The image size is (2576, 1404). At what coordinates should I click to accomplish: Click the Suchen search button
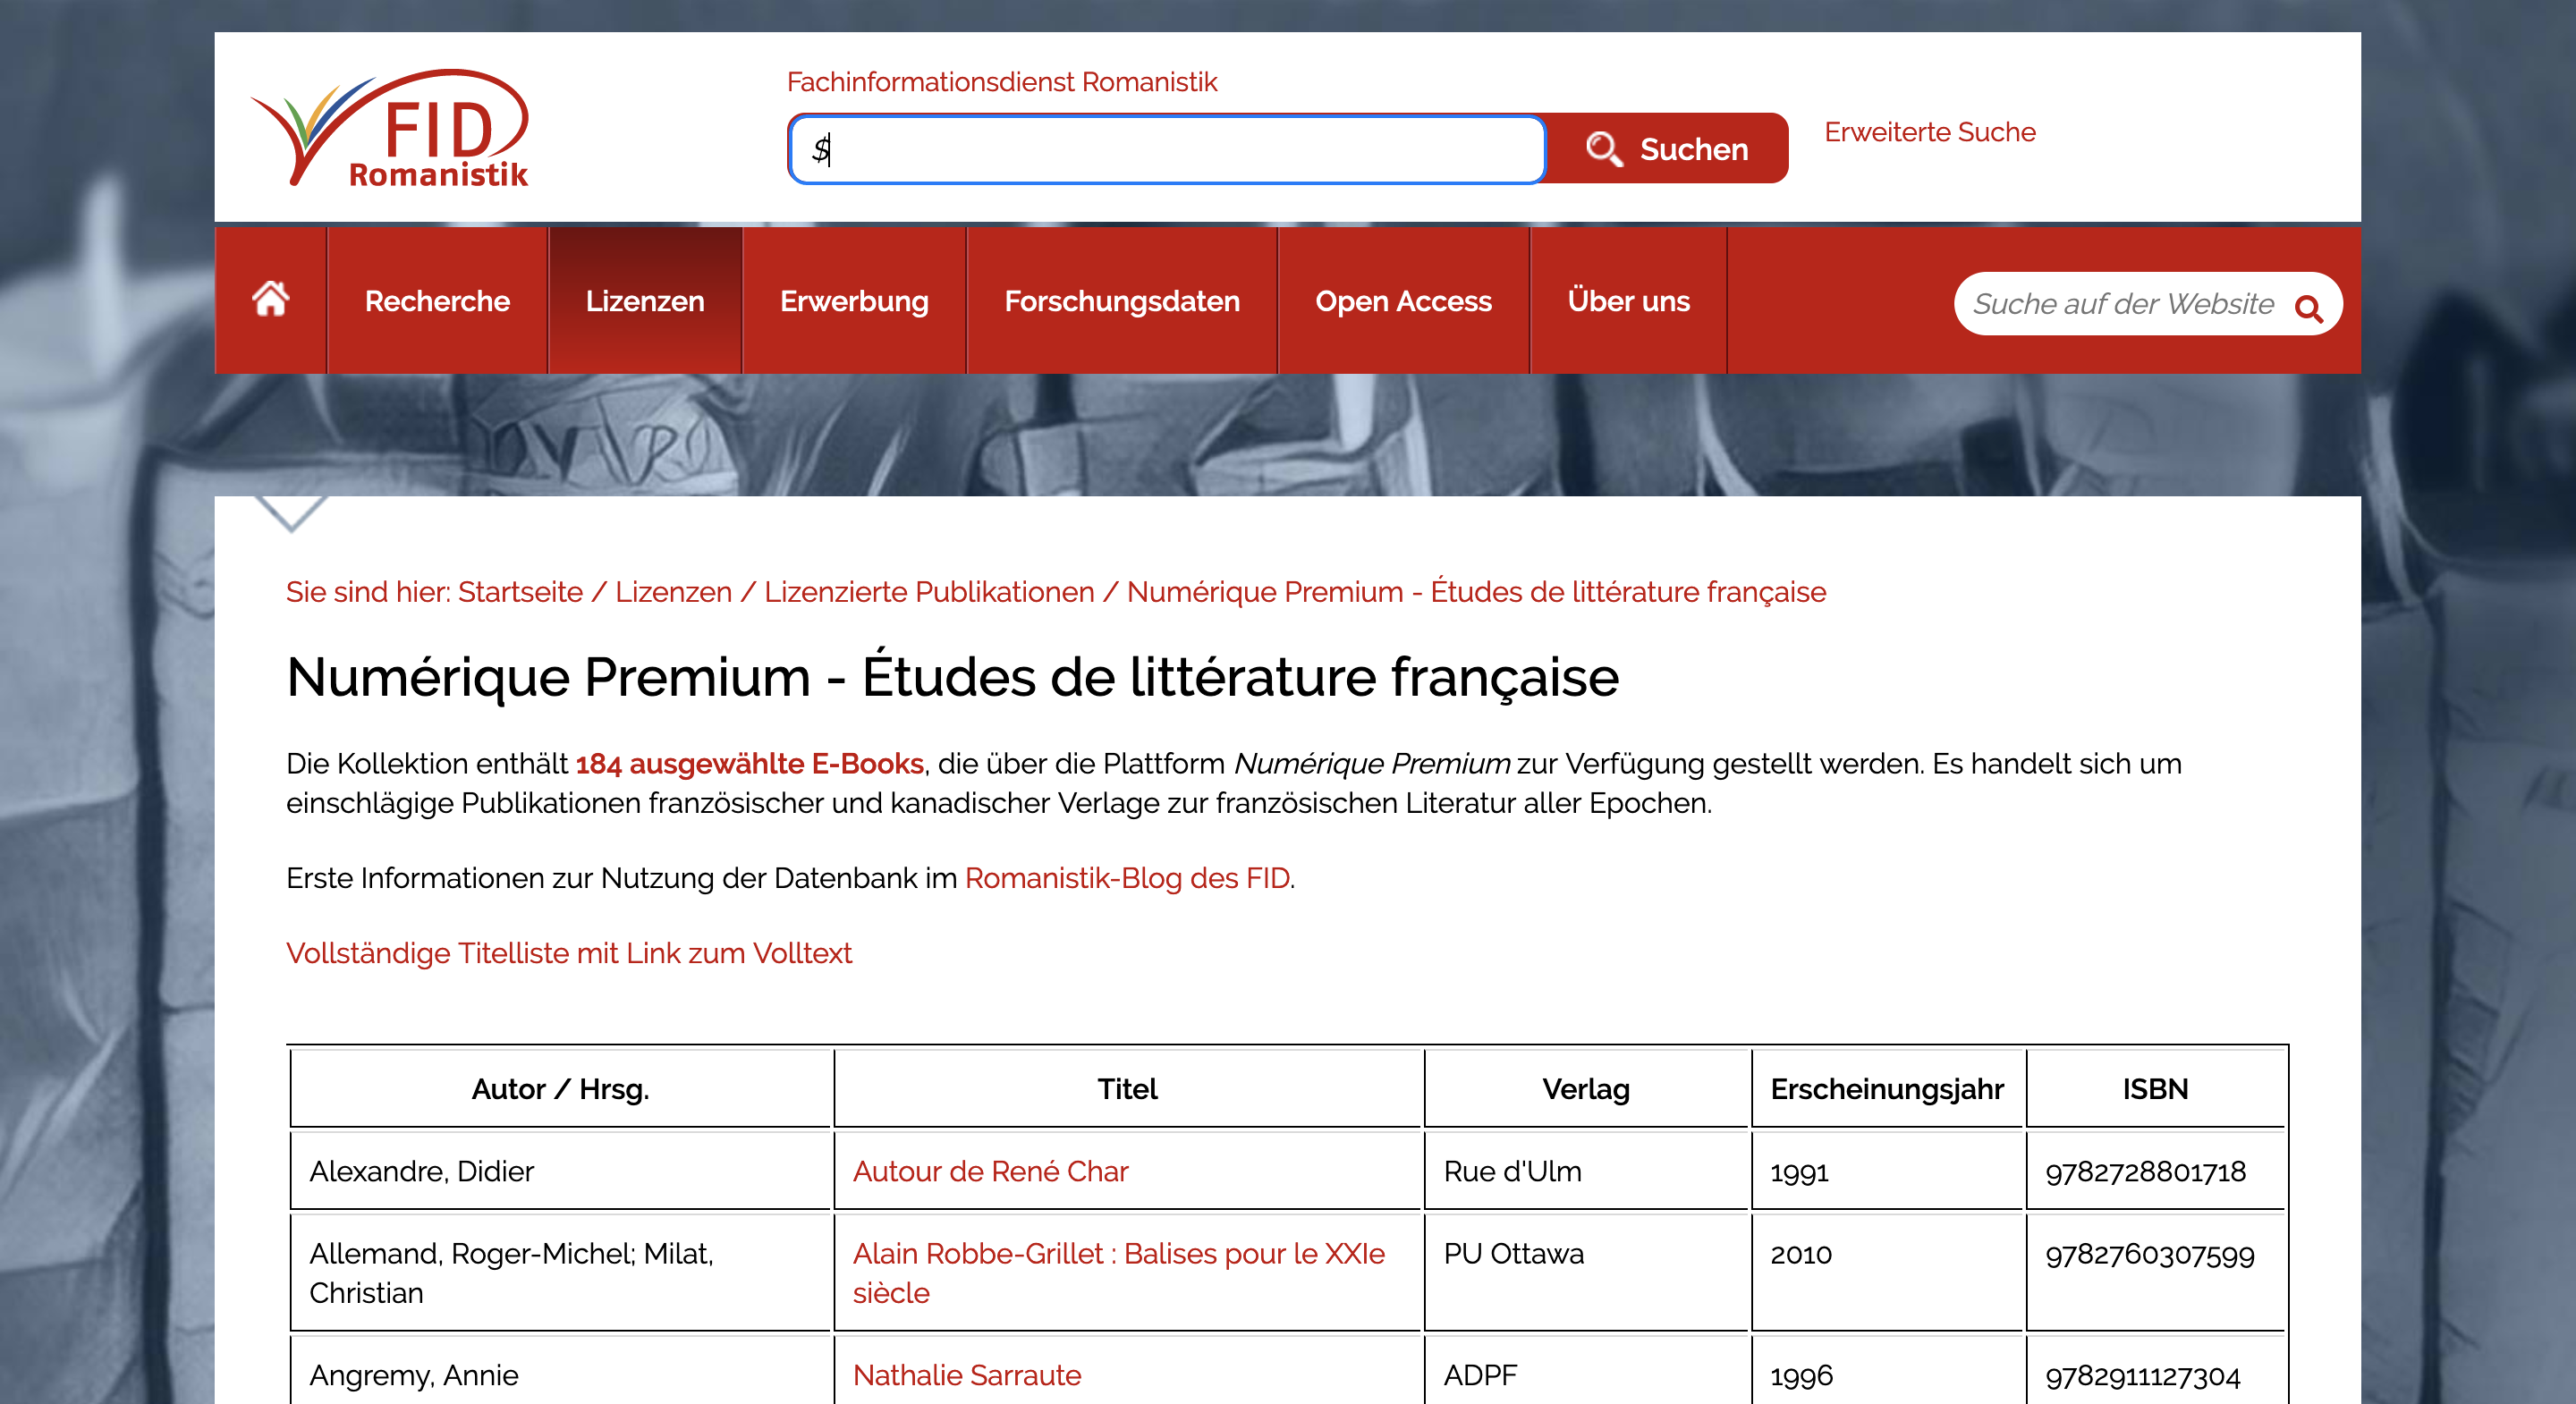point(1667,149)
